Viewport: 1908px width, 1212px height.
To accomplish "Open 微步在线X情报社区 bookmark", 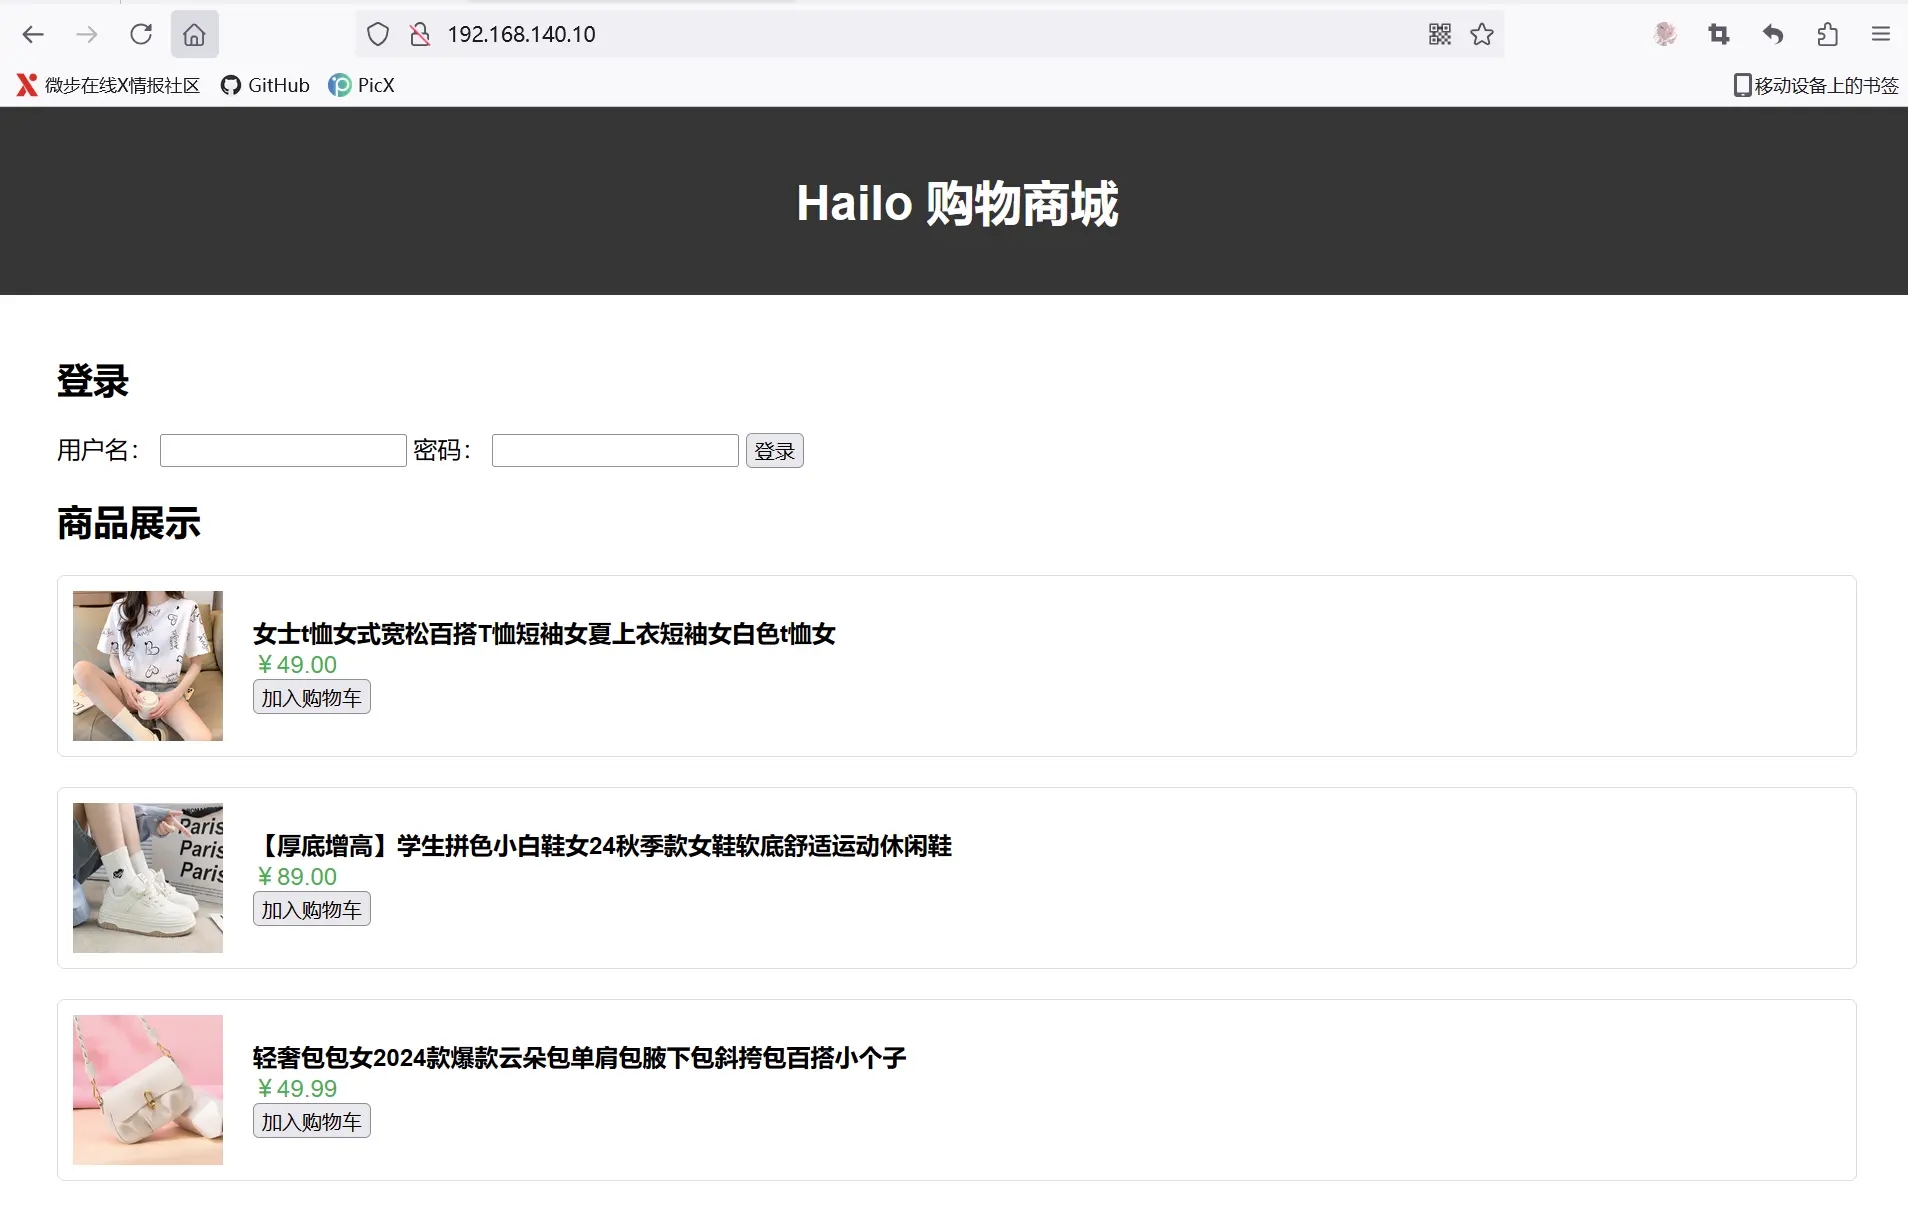I will 108,85.
